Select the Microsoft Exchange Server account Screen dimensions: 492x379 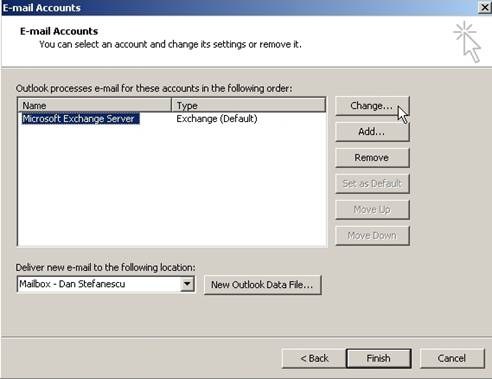(x=80, y=119)
